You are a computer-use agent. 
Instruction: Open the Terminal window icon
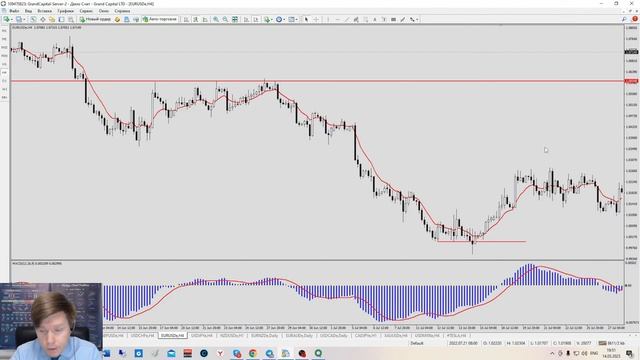[61, 19]
